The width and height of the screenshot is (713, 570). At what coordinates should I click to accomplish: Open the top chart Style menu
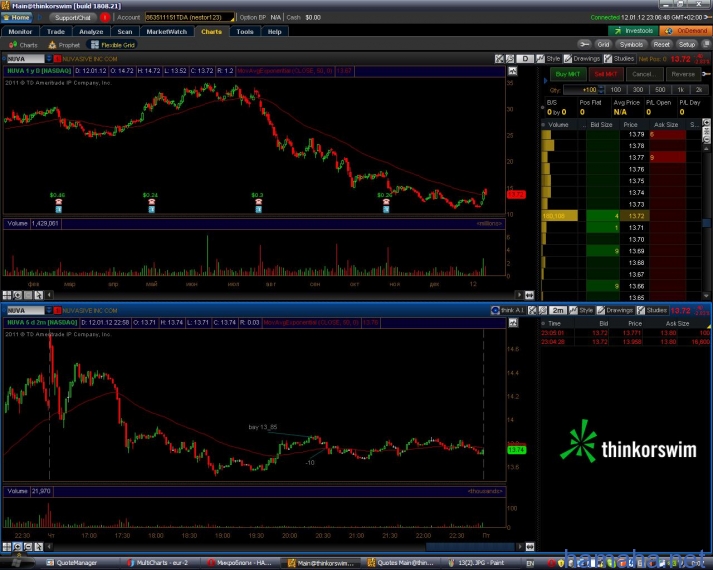tap(548, 59)
